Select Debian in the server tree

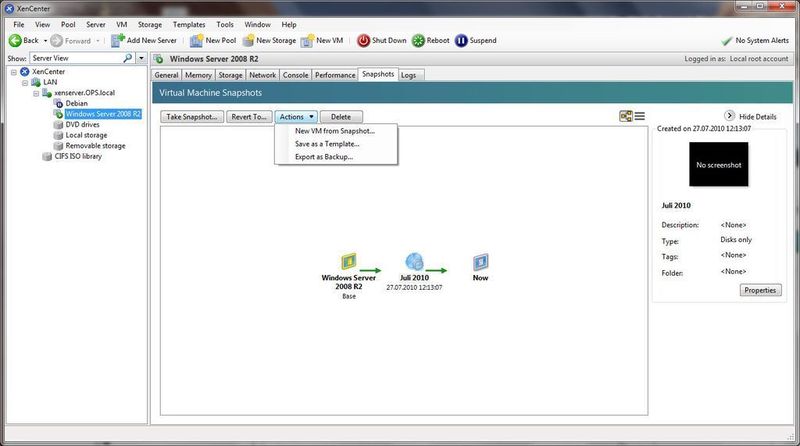tap(77, 103)
